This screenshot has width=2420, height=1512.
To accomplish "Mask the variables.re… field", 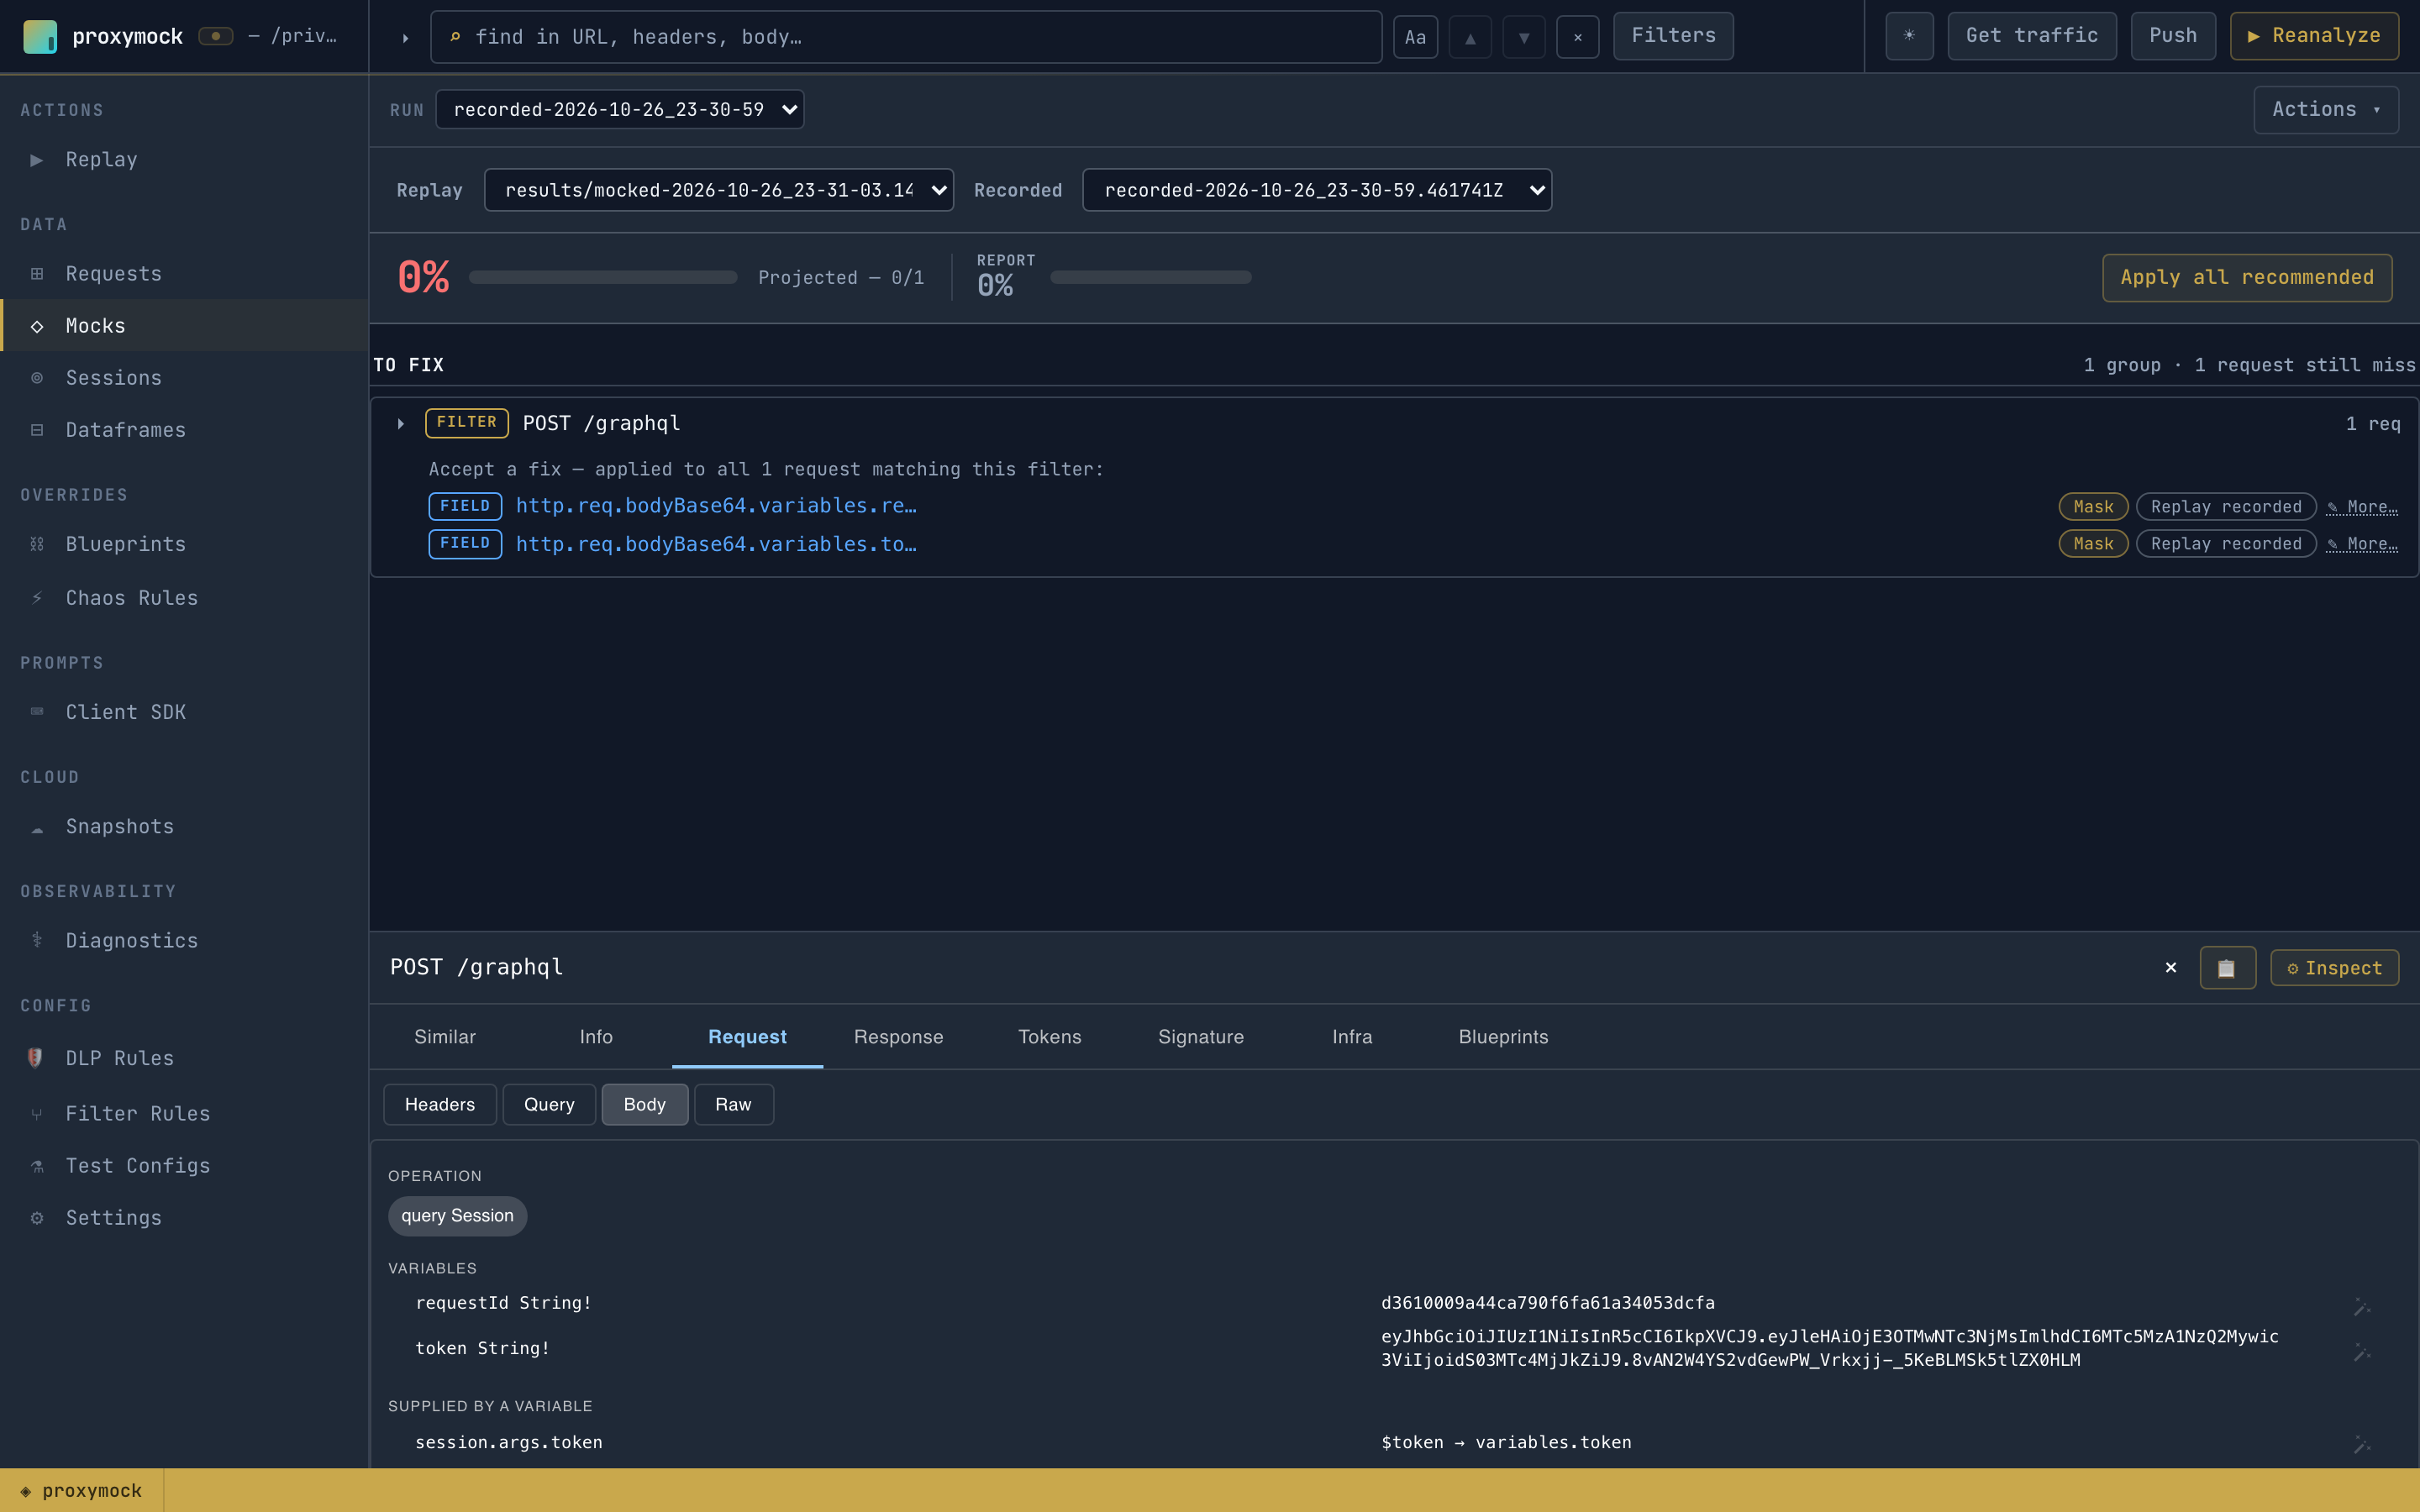I will 2093,507.
